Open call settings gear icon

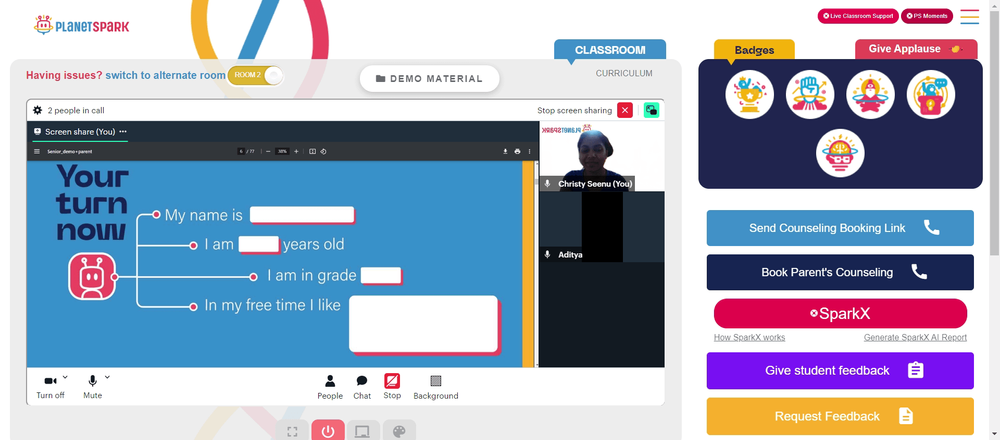point(38,110)
